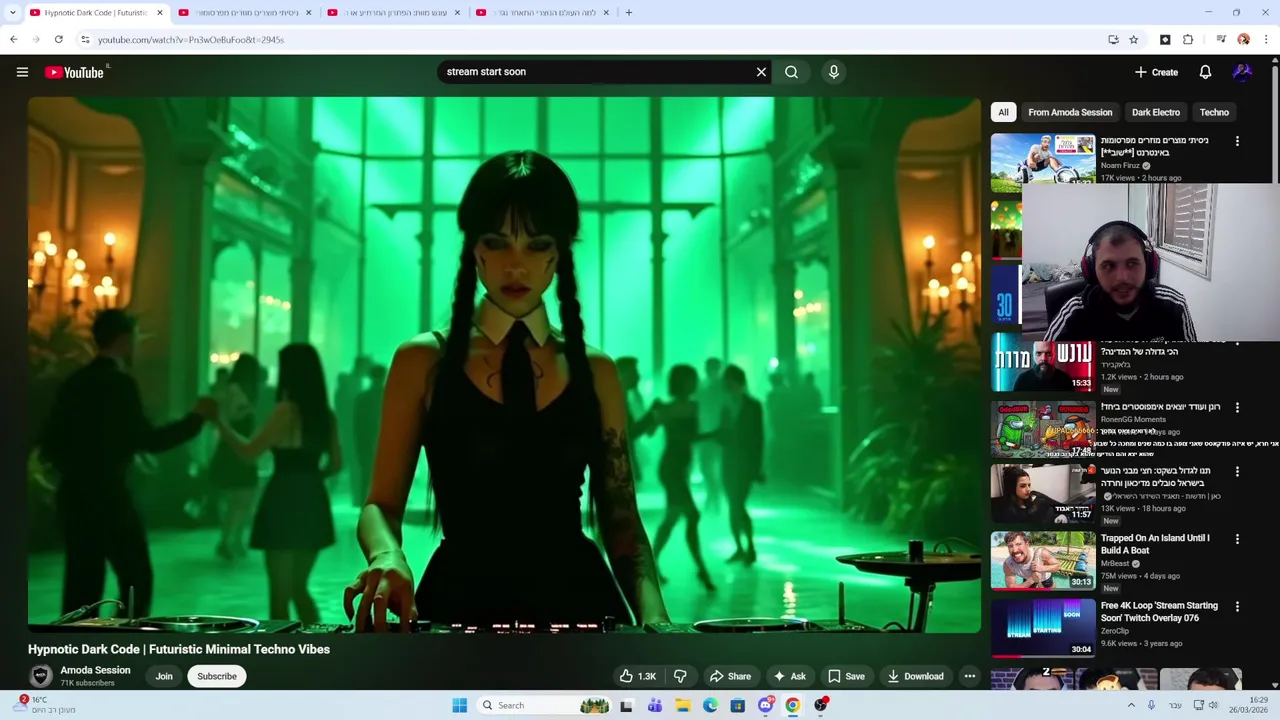Dislike the video with thumbs down
Image resolution: width=1280 pixels, height=720 pixels.
pos(680,676)
